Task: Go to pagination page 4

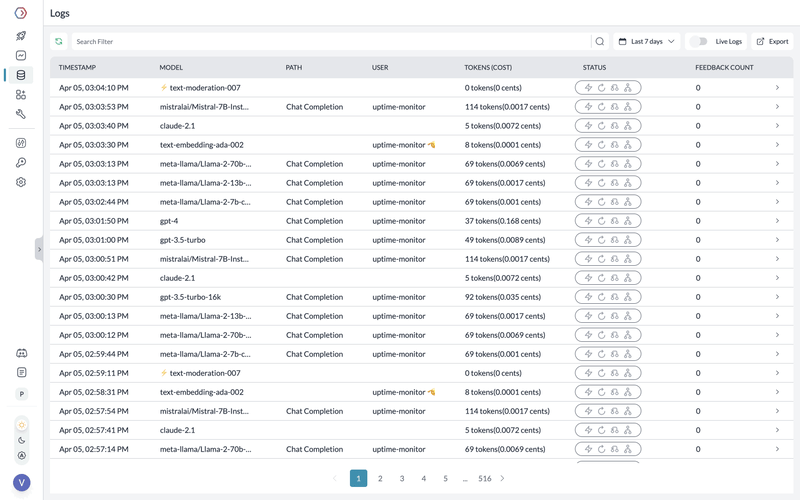Action: (423, 478)
